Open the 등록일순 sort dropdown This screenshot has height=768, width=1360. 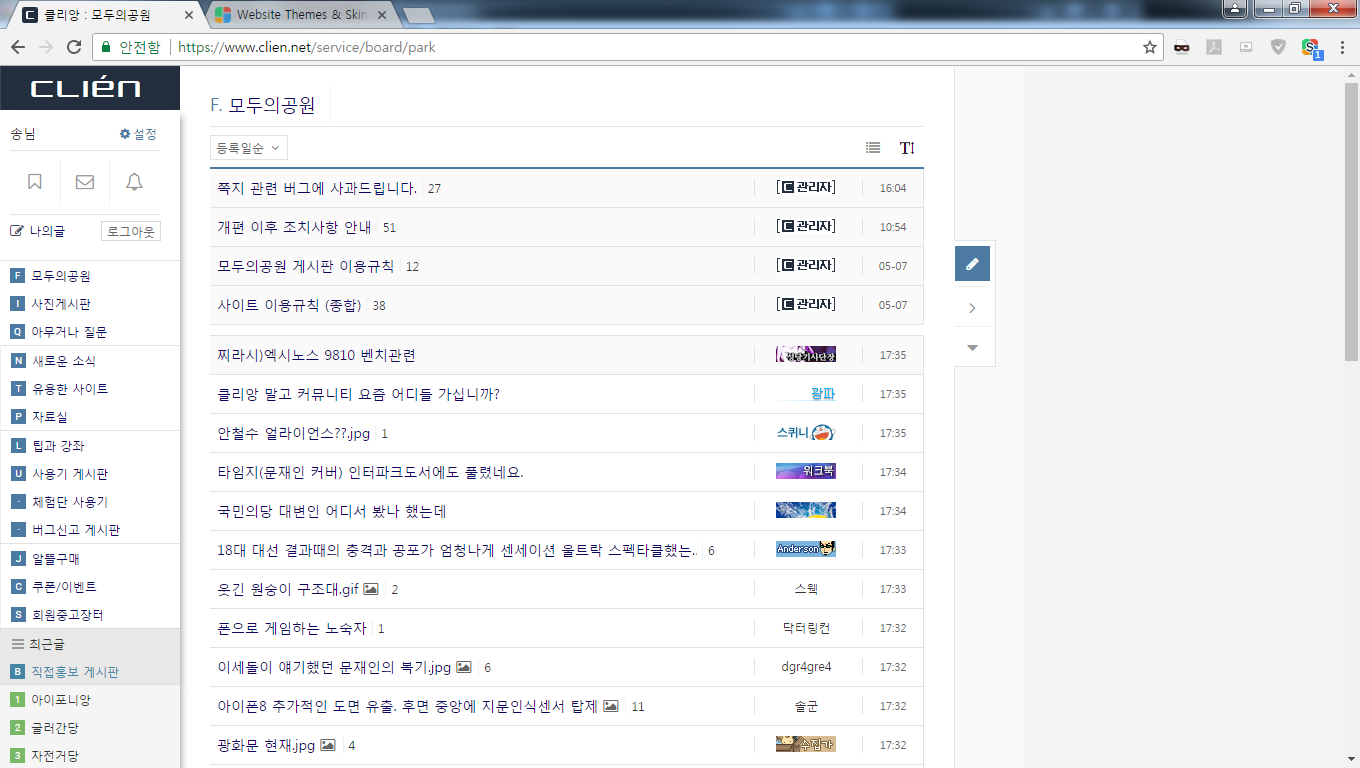point(248,147)
